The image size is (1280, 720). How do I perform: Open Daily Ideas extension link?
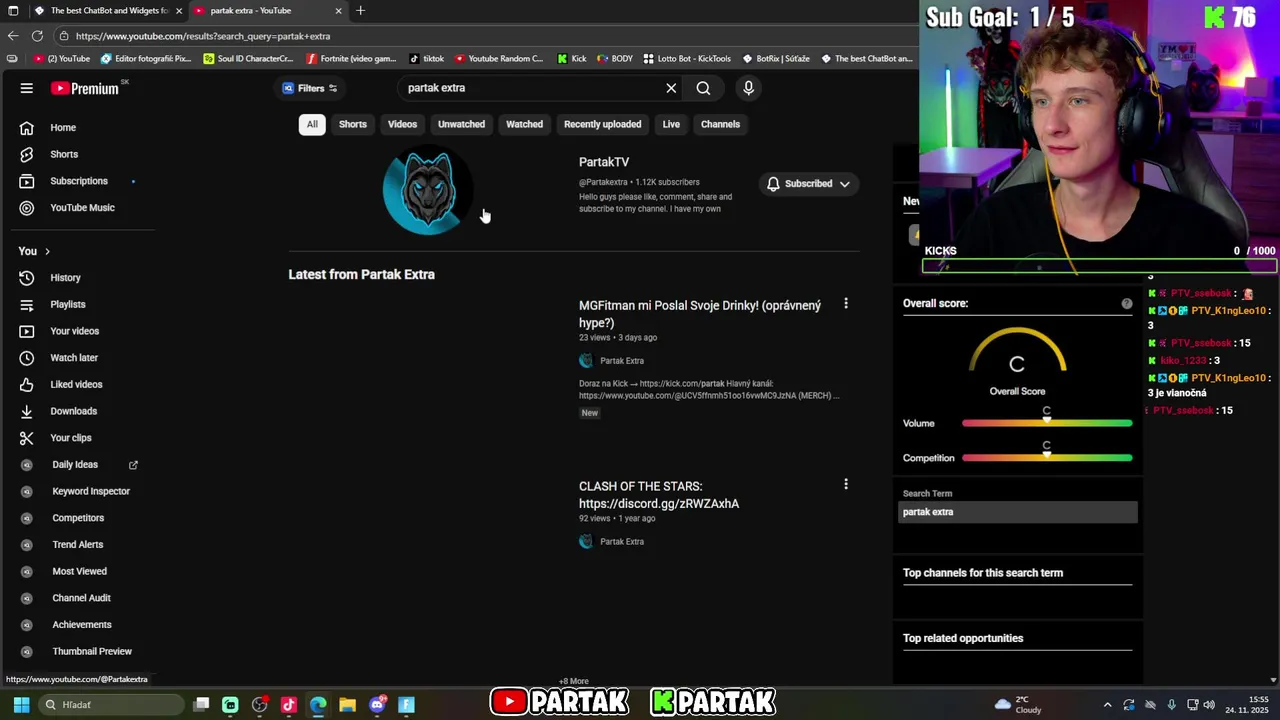(75, 465)
